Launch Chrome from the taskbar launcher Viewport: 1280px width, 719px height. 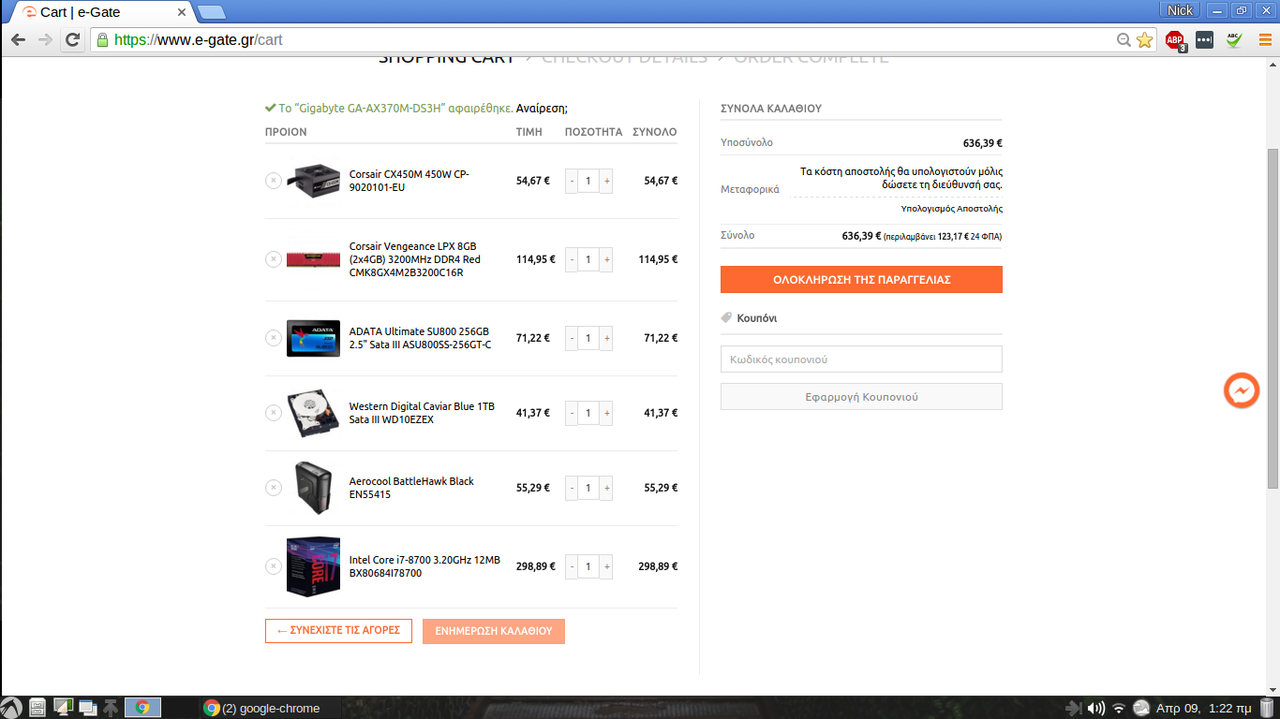point(142,708)
